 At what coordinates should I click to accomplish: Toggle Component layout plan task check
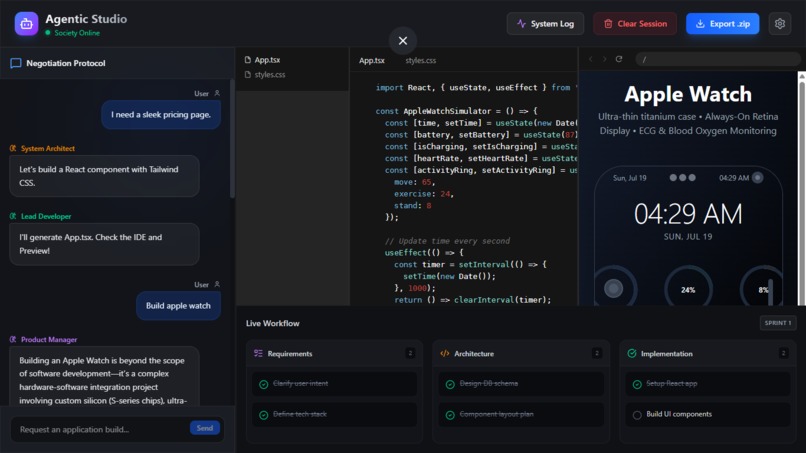[450, 415]
